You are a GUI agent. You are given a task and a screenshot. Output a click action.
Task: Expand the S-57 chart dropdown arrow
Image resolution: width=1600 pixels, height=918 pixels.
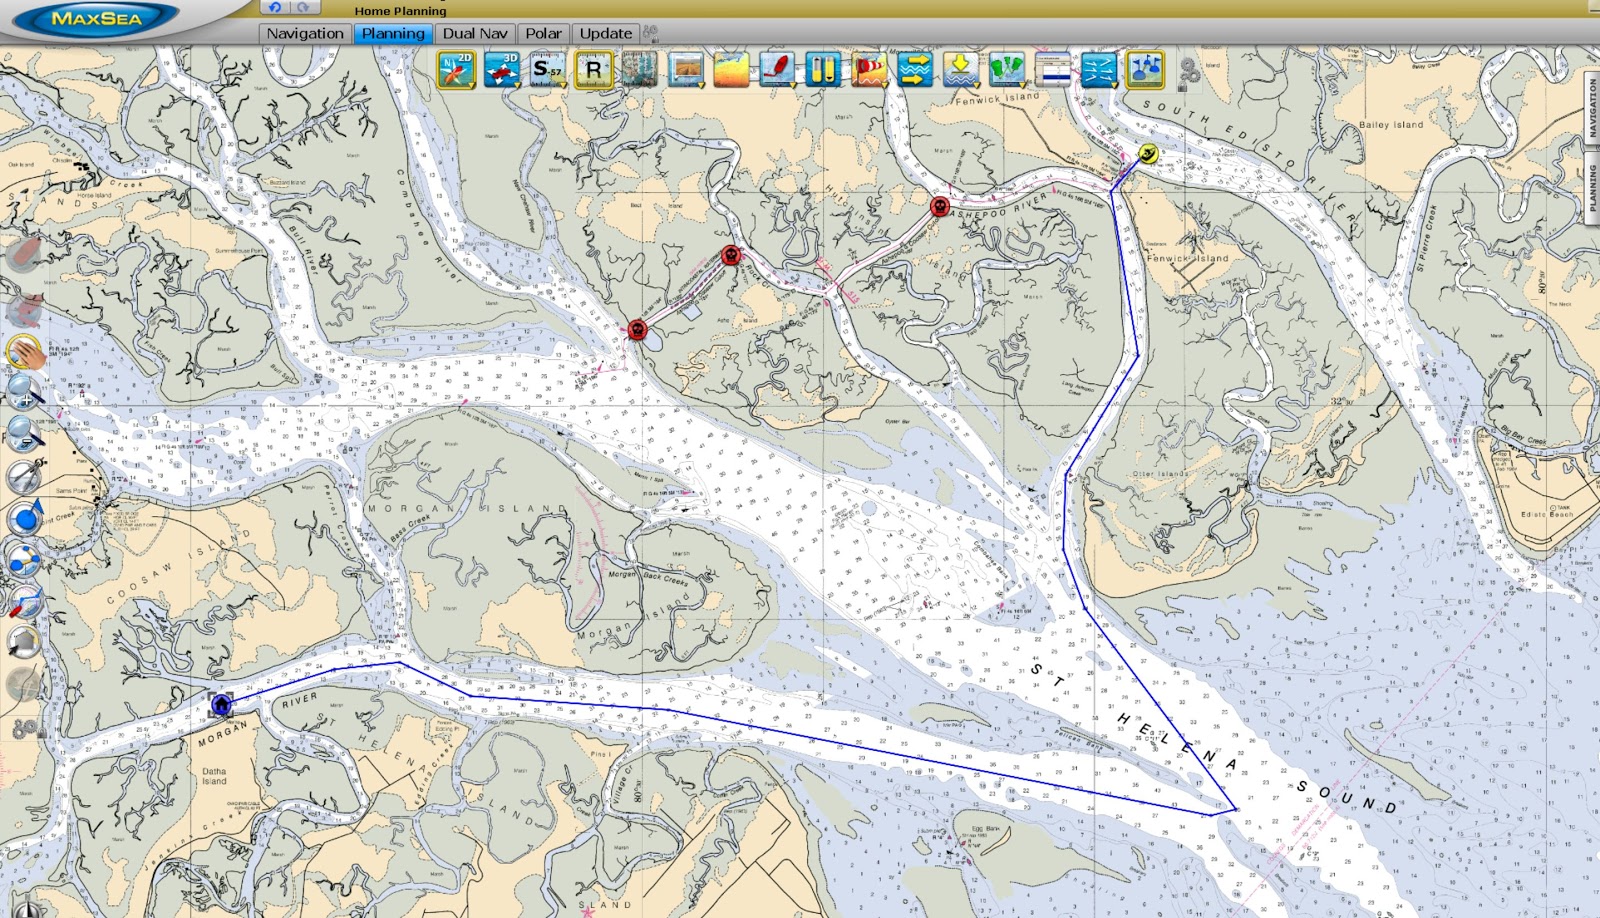(x=561, y=86)
